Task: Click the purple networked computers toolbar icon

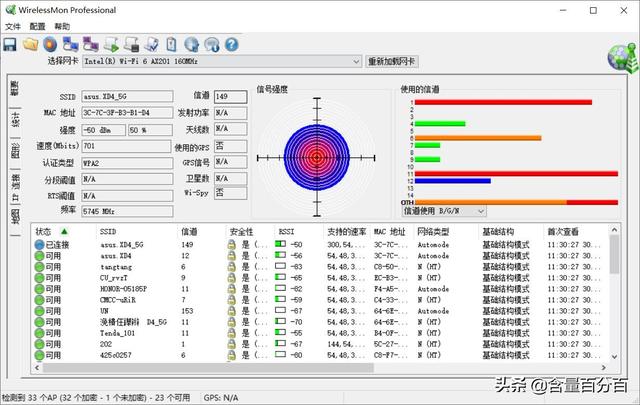Action: 91,44
